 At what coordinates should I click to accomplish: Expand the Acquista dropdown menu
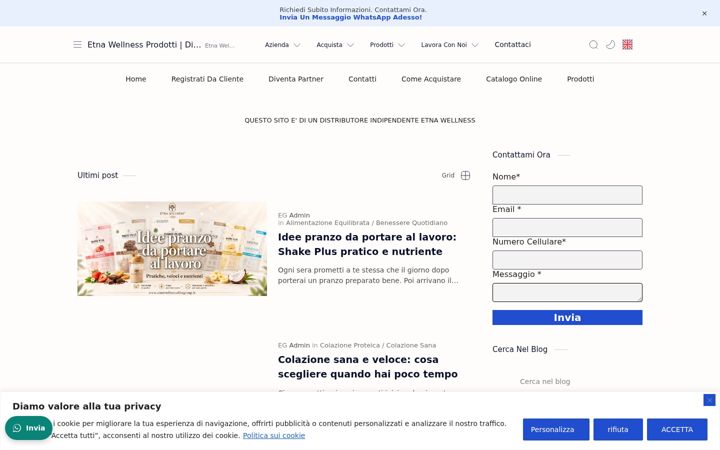tap(335, 45)
